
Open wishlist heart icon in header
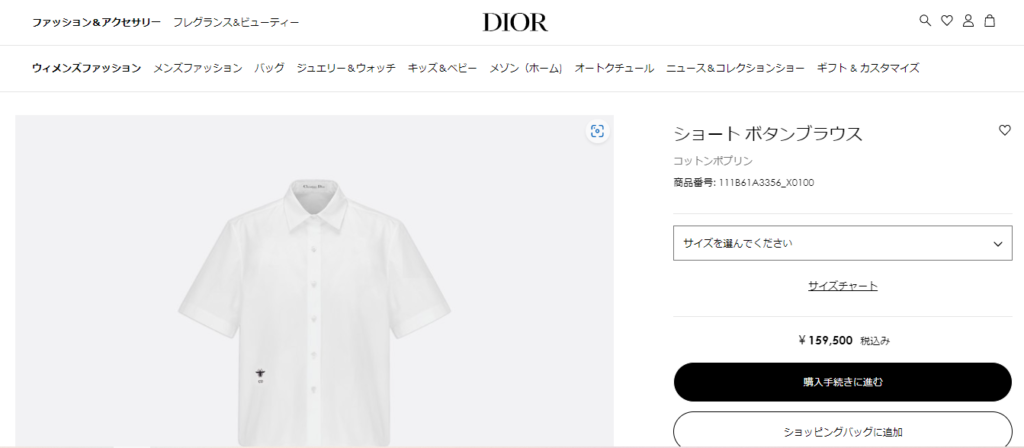pos(946,21)
